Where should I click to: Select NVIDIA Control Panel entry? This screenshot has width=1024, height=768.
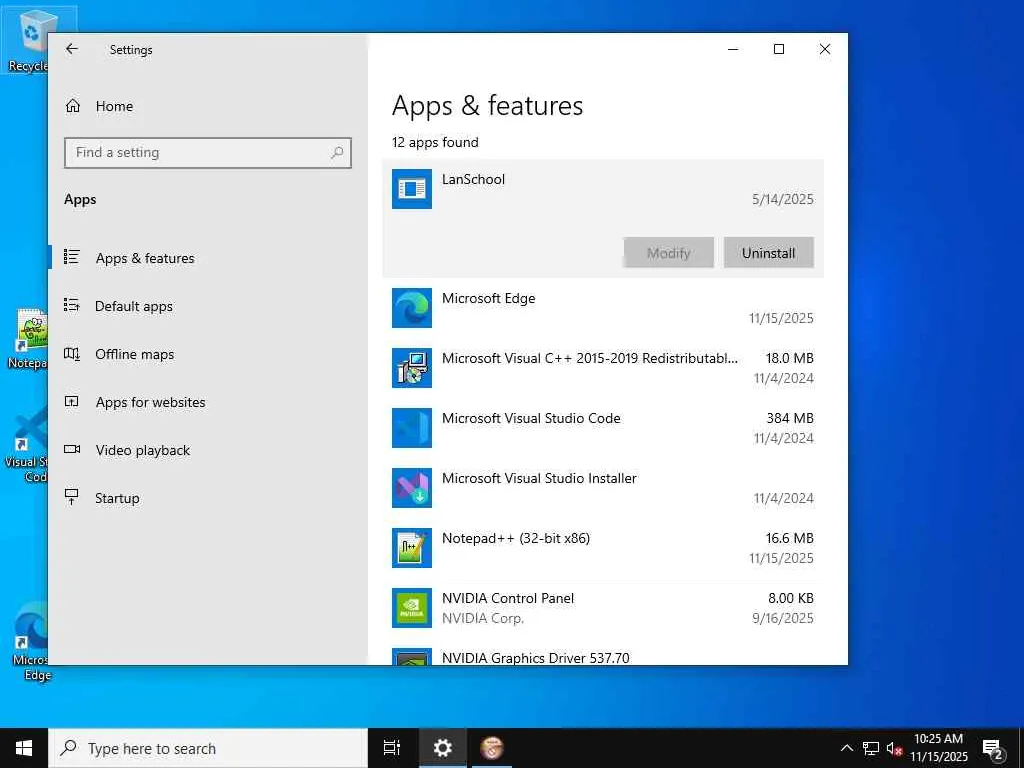(x=603, y=608)
